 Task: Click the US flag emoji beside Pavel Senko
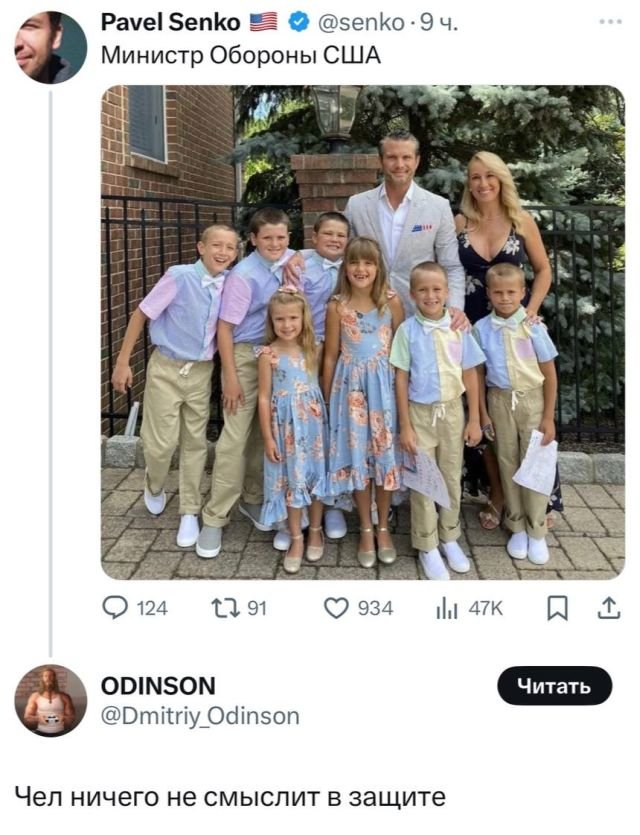pos(265,22)
